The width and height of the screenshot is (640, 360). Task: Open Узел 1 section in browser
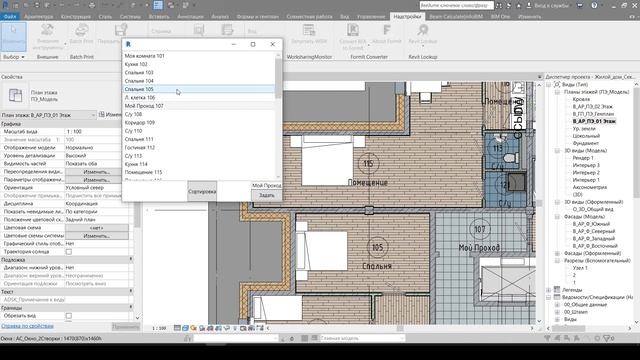pos(580,268)
